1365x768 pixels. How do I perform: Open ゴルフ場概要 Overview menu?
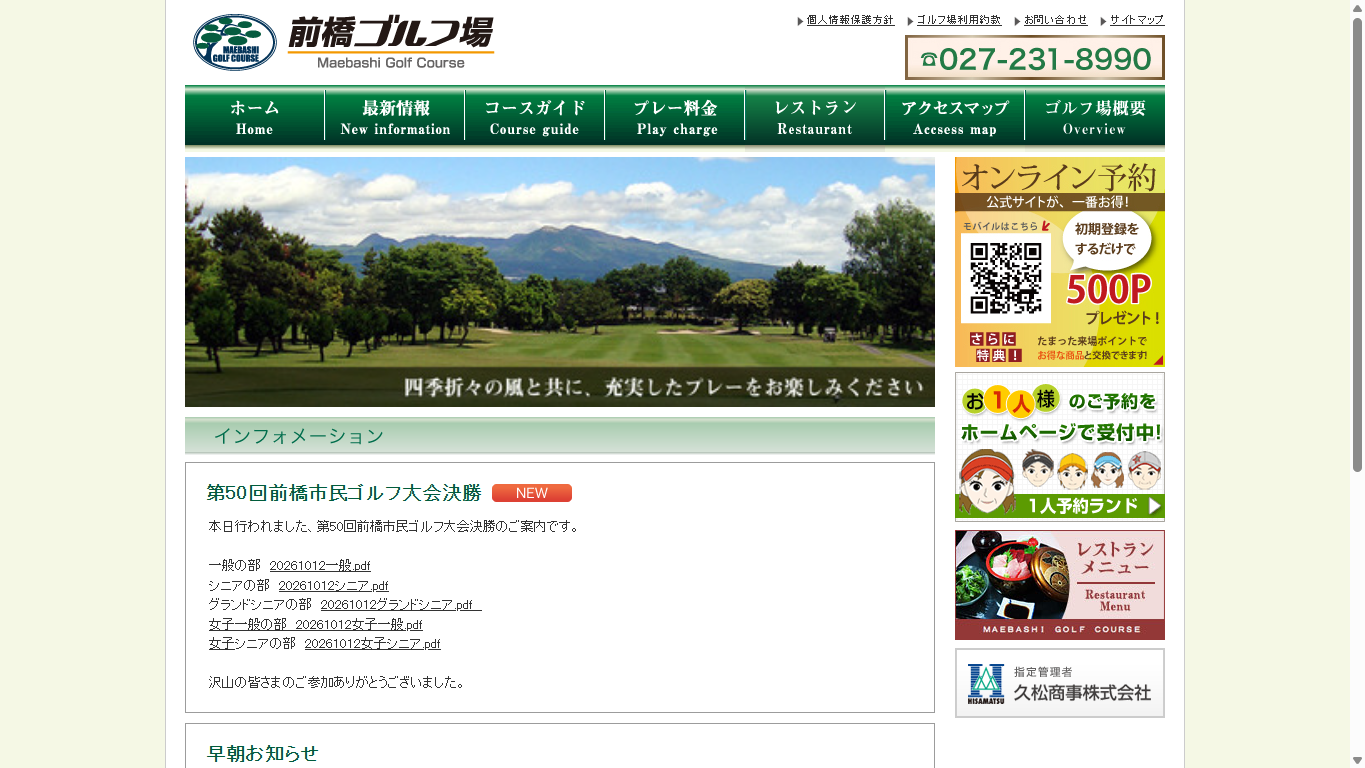tap(1095, 116)
